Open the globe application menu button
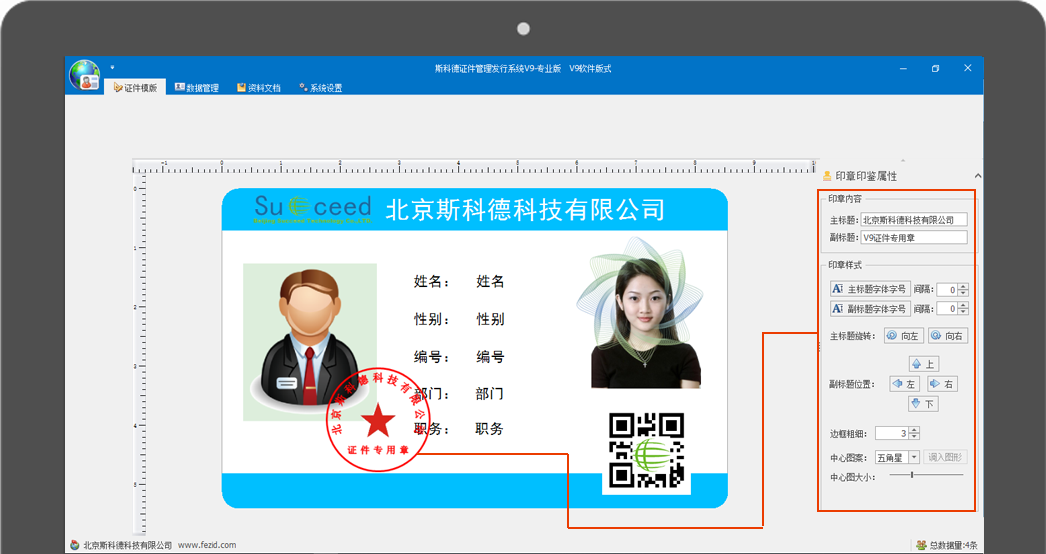The image size is (1046, 554). point(85,75)
